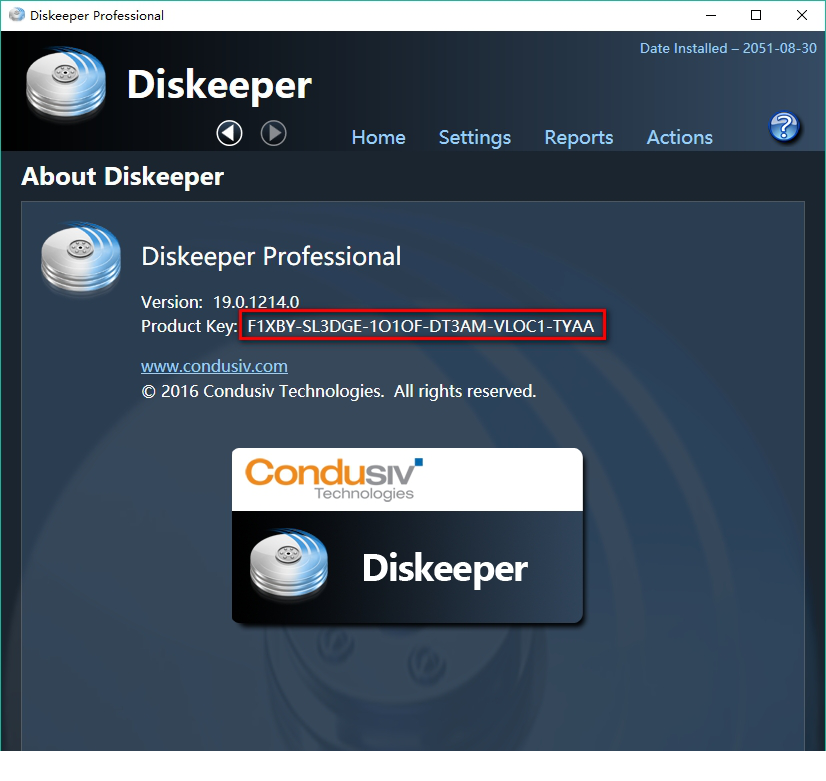Click the disk icon beside Diskeeper Professional heading
Screen dimensions: 826x781
pos(81,258)
